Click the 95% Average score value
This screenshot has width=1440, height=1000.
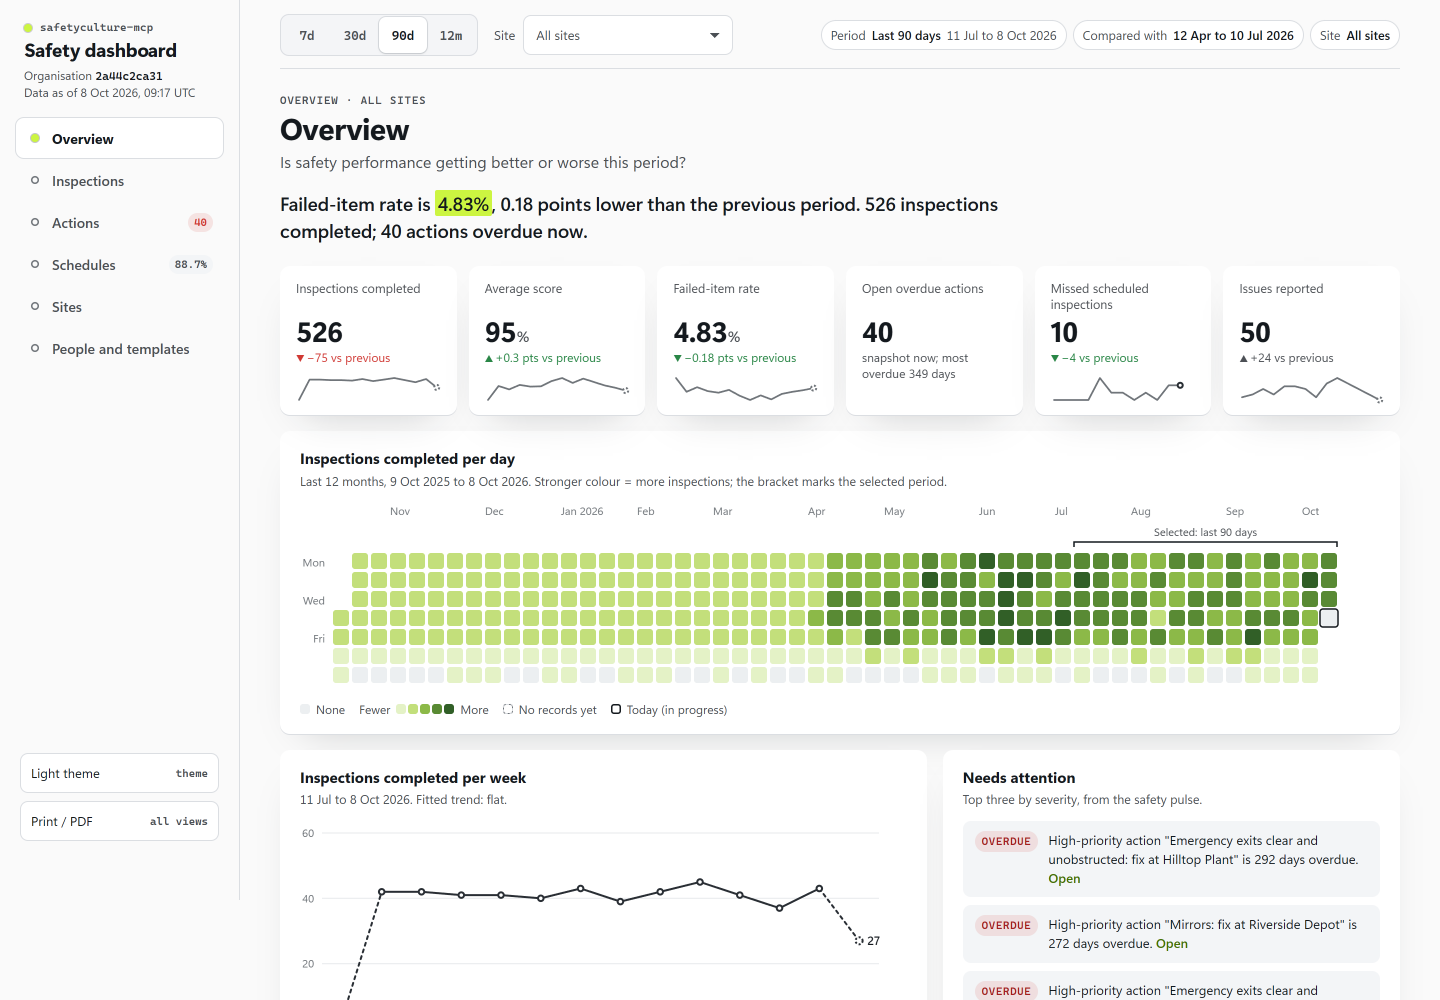507,332
